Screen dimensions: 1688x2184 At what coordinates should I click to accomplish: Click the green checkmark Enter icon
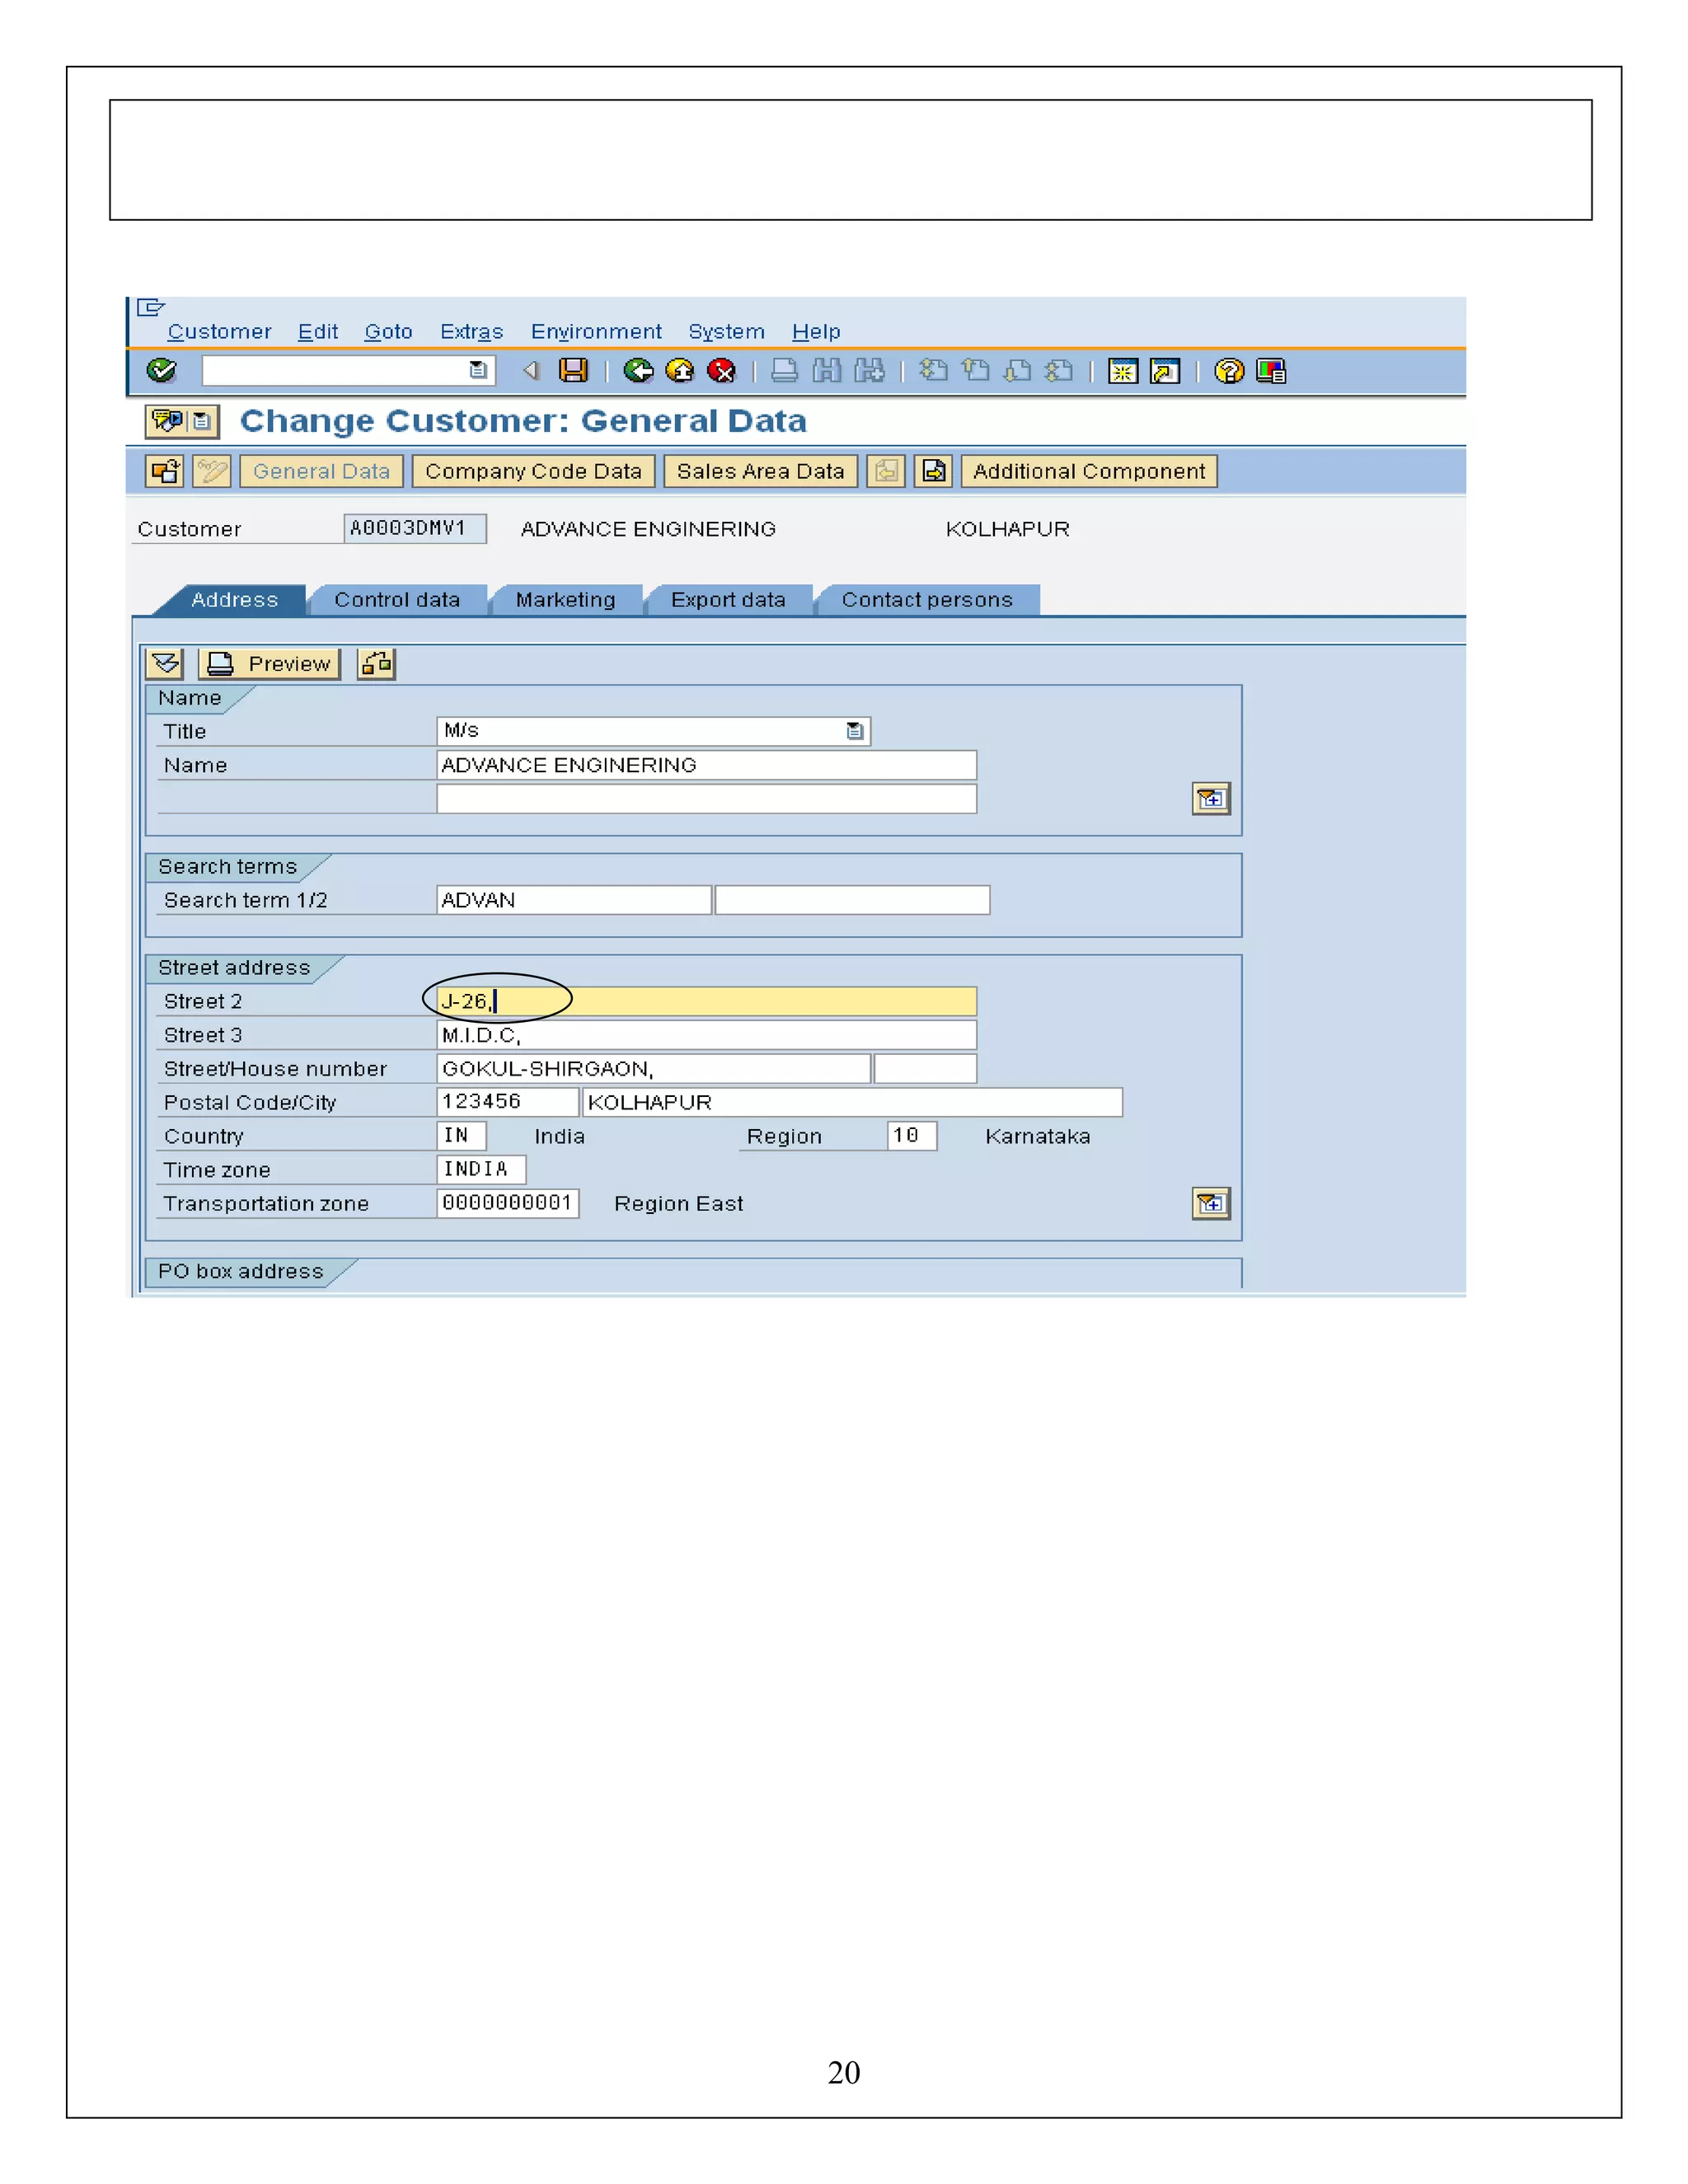click(x=161, y=371)
